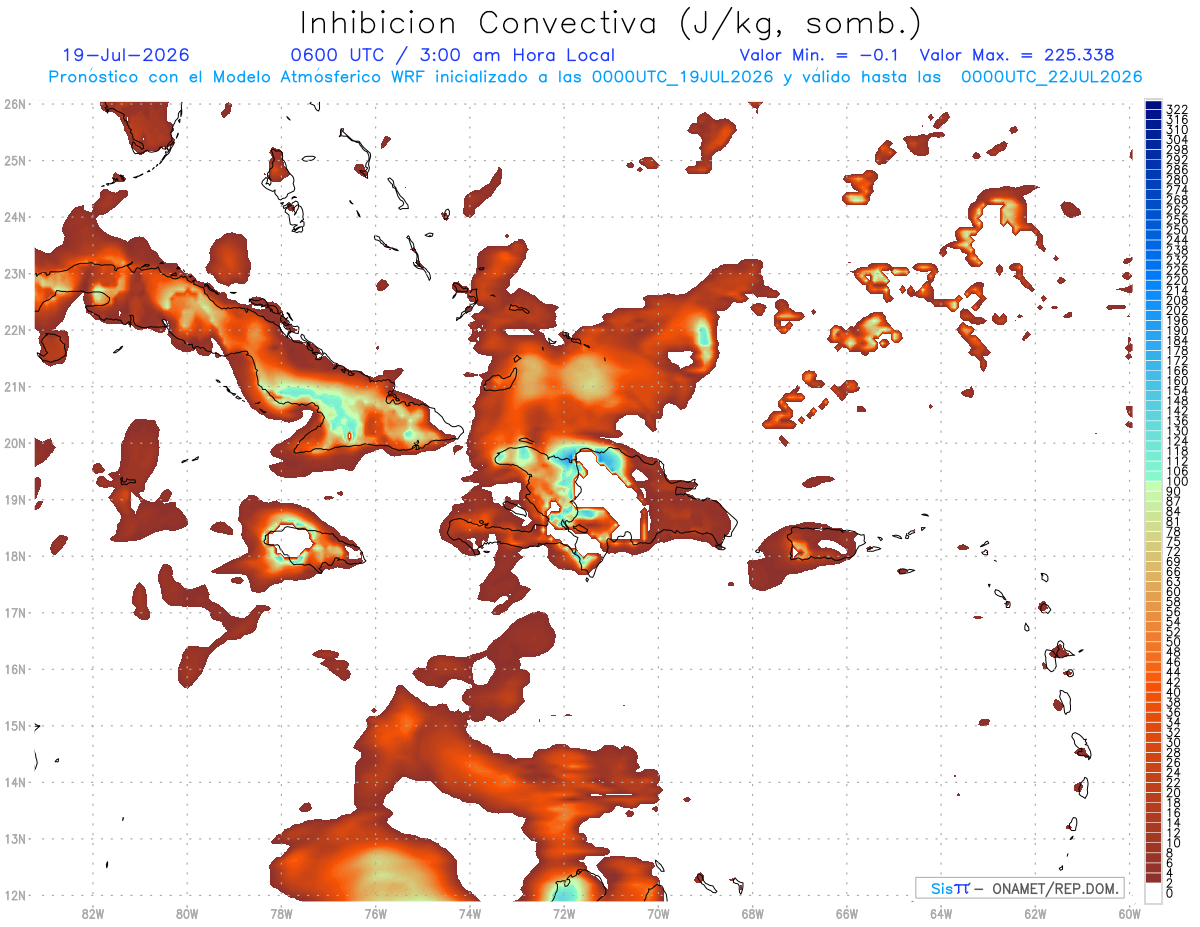
Task: Click the 68W longitude label
Action: (x=752, y=913)
